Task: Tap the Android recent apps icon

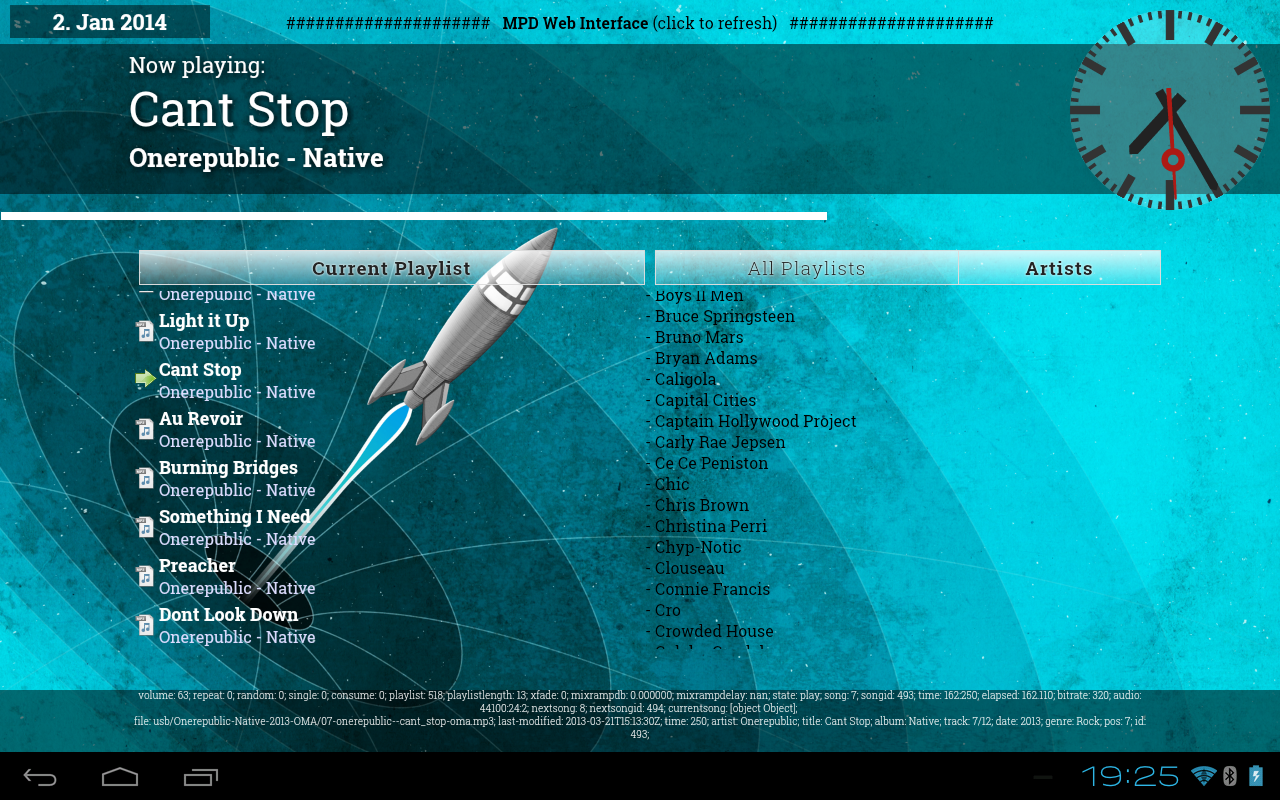Action: [201, 777]
